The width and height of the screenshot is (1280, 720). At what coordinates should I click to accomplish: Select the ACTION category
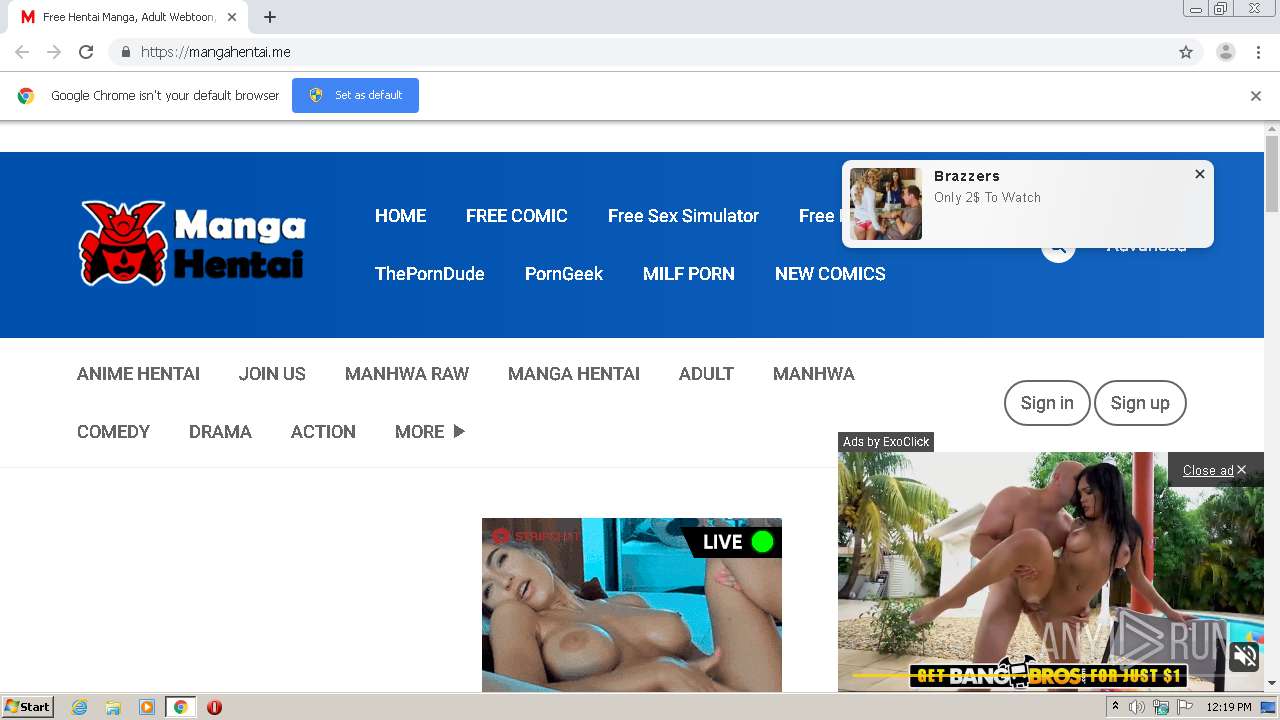click(x=323, y=432)
